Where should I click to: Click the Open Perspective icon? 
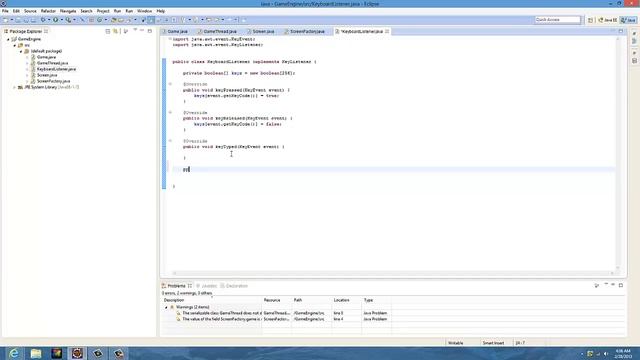(x=591, y=20)
